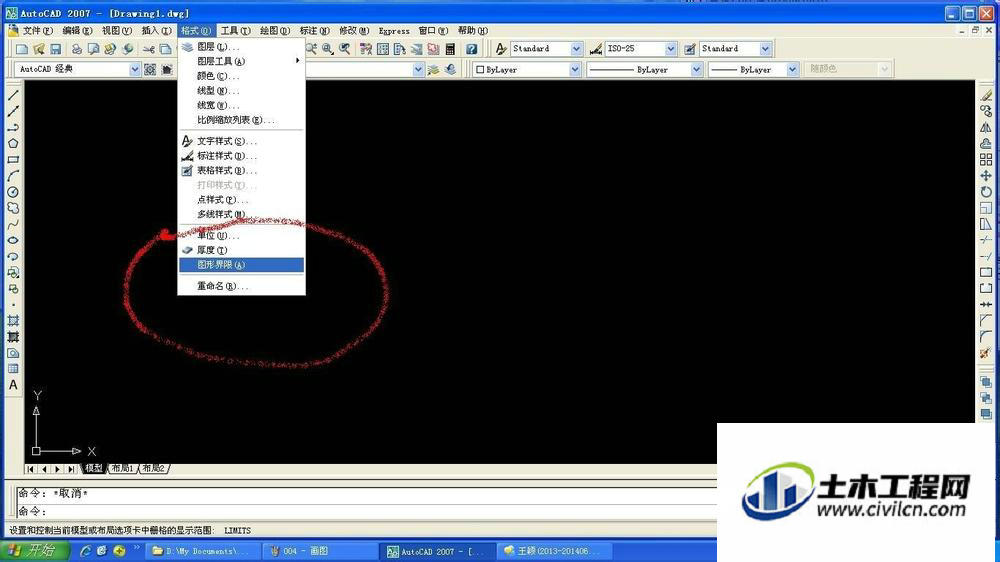Open the My Documents taskbar button

point(203,551)
